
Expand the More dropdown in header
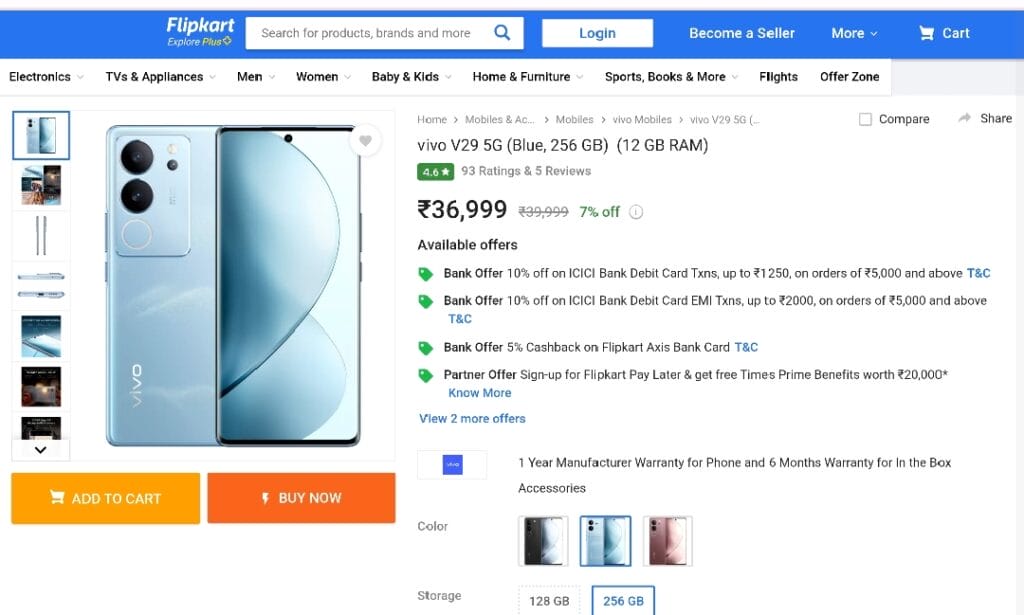tap(854, 33)
